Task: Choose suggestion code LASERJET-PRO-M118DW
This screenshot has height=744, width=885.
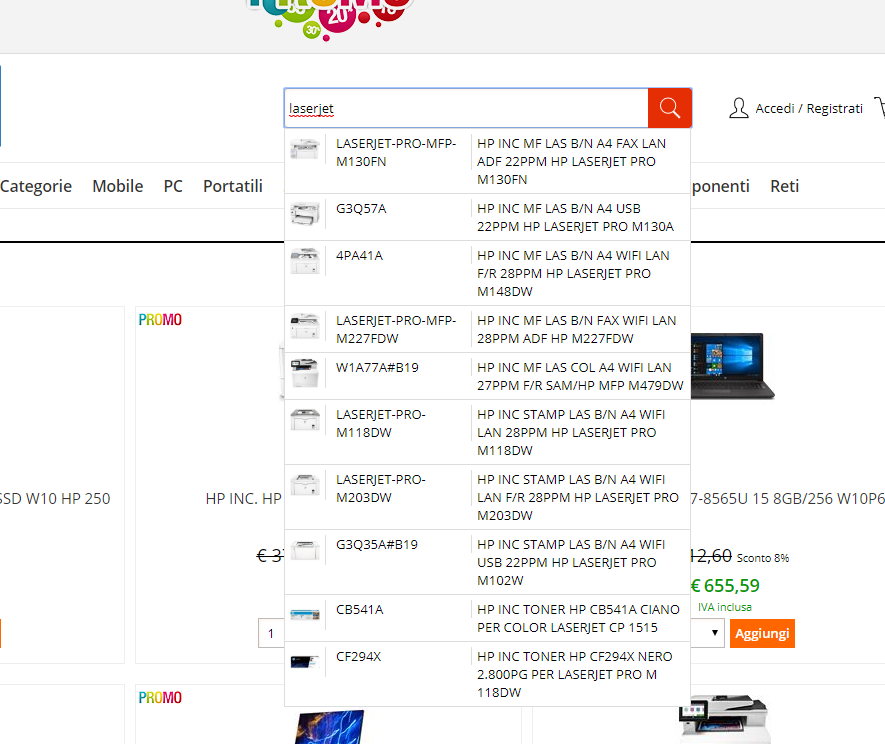Action: click(380, 423)
